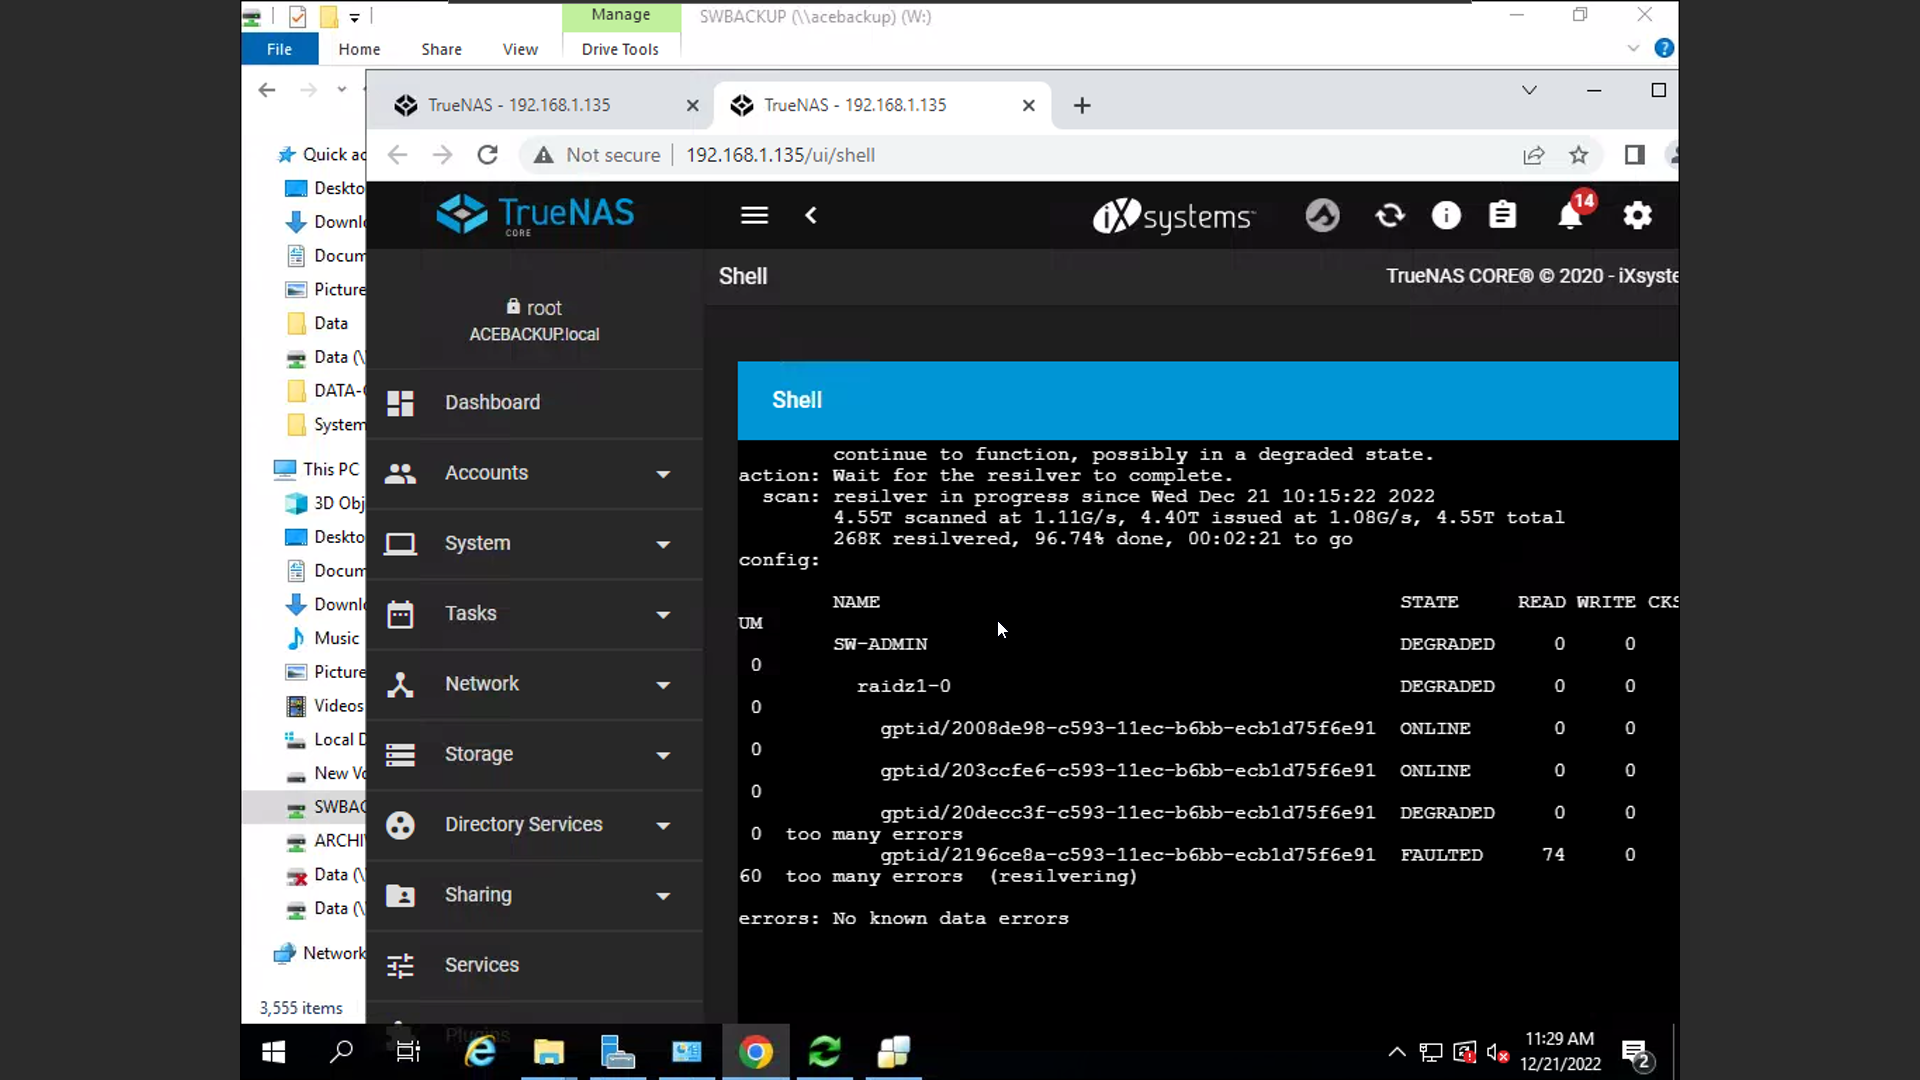Screen dimensions: 1920x1080
Task: Open the File tab in Explorer window
Action: pos(279,49)
